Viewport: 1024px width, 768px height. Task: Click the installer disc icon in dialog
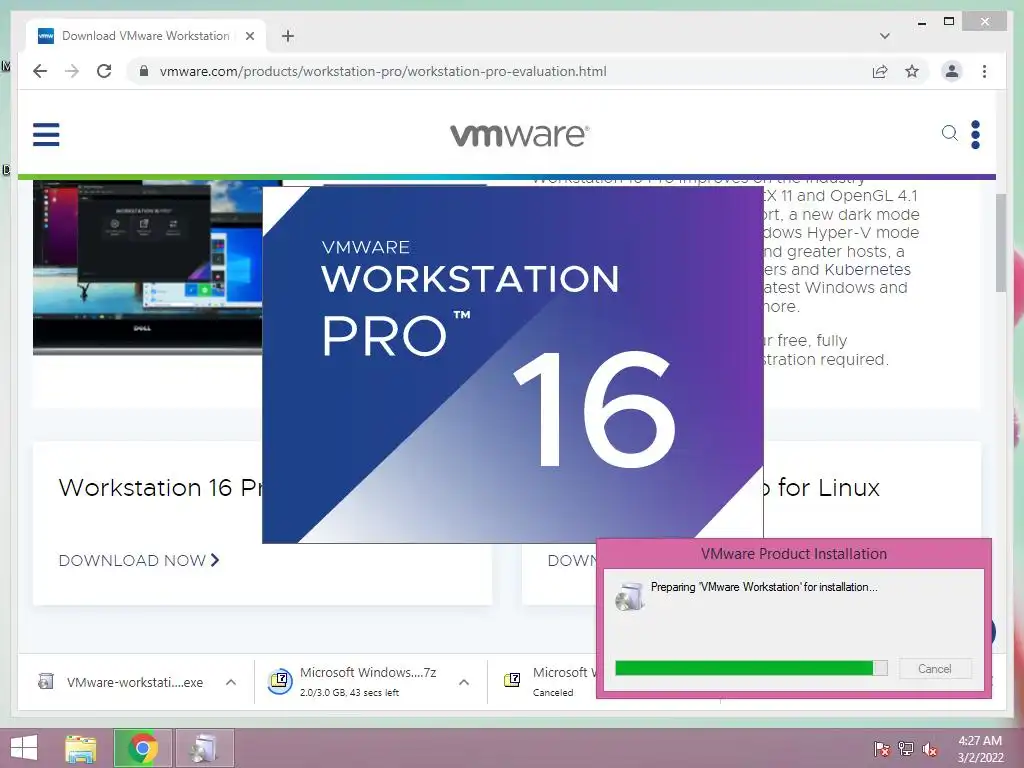pyautogui.click(x=630, y=596)
